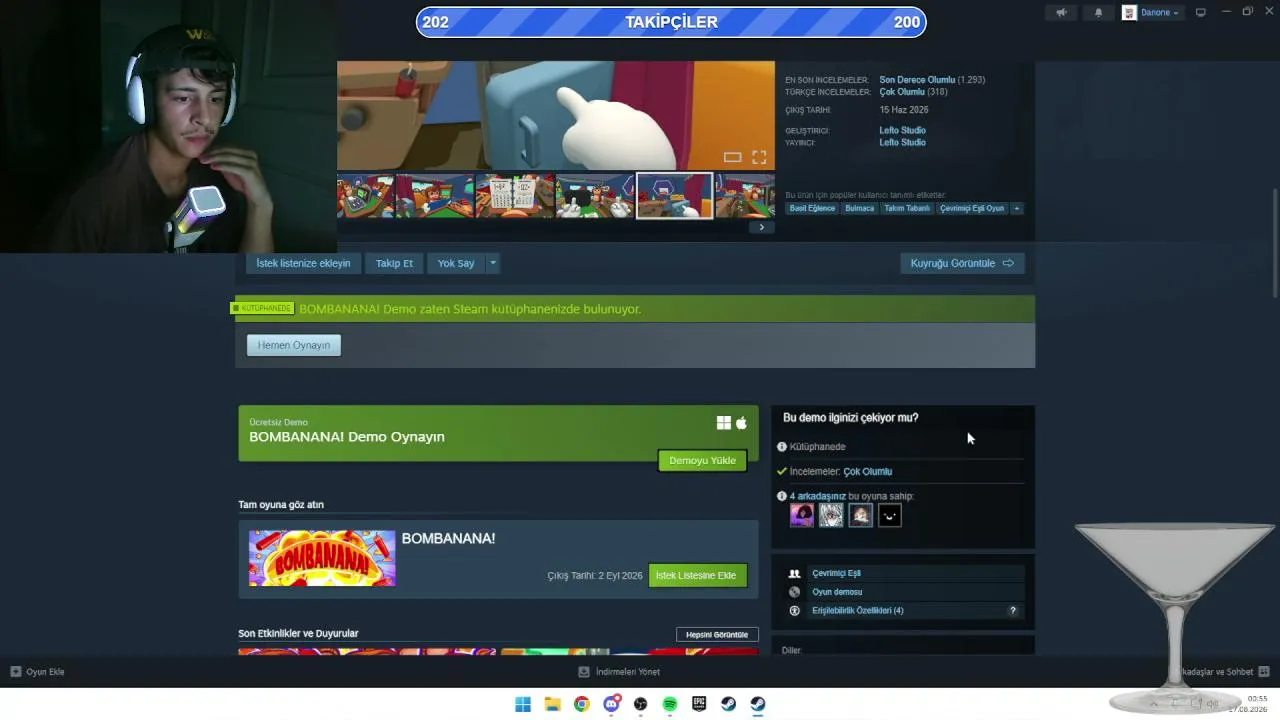Select the 'Çevrimiçi Eşli Oyun' tag
Image resolution: width=1280 pixels, height=720 pixels.
coord(972,208)
